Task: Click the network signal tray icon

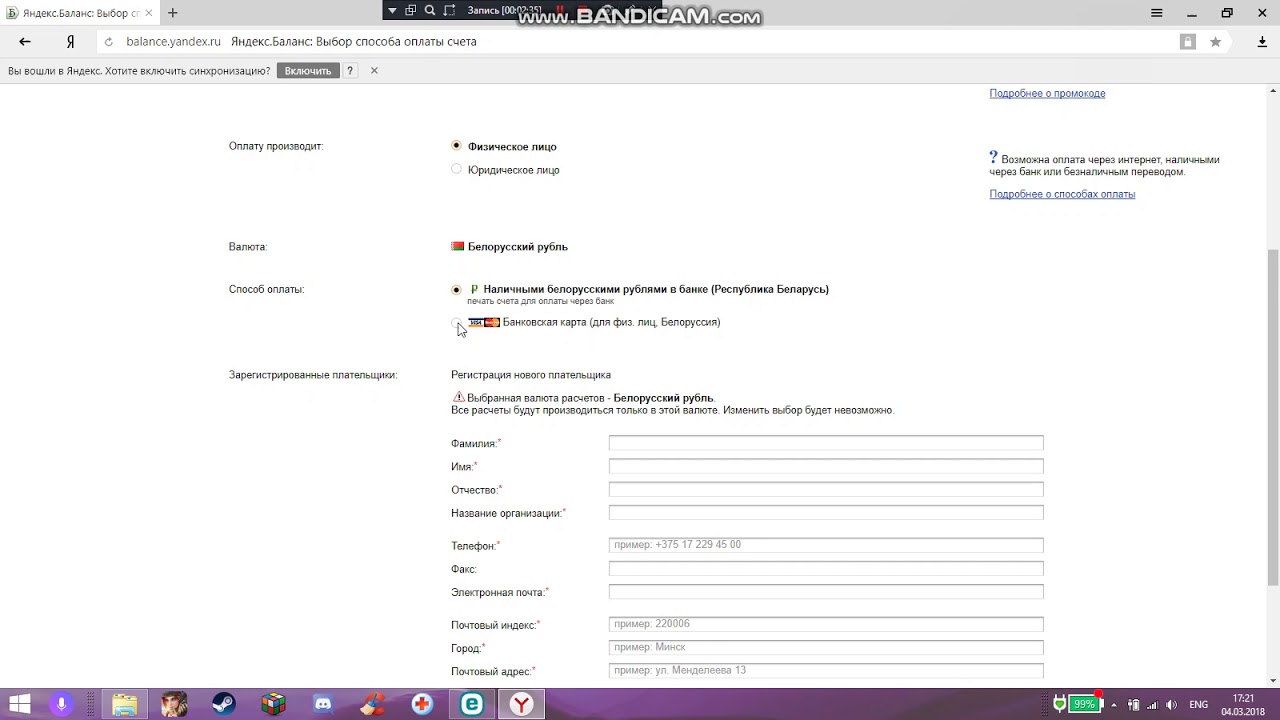Action: 1152,704
